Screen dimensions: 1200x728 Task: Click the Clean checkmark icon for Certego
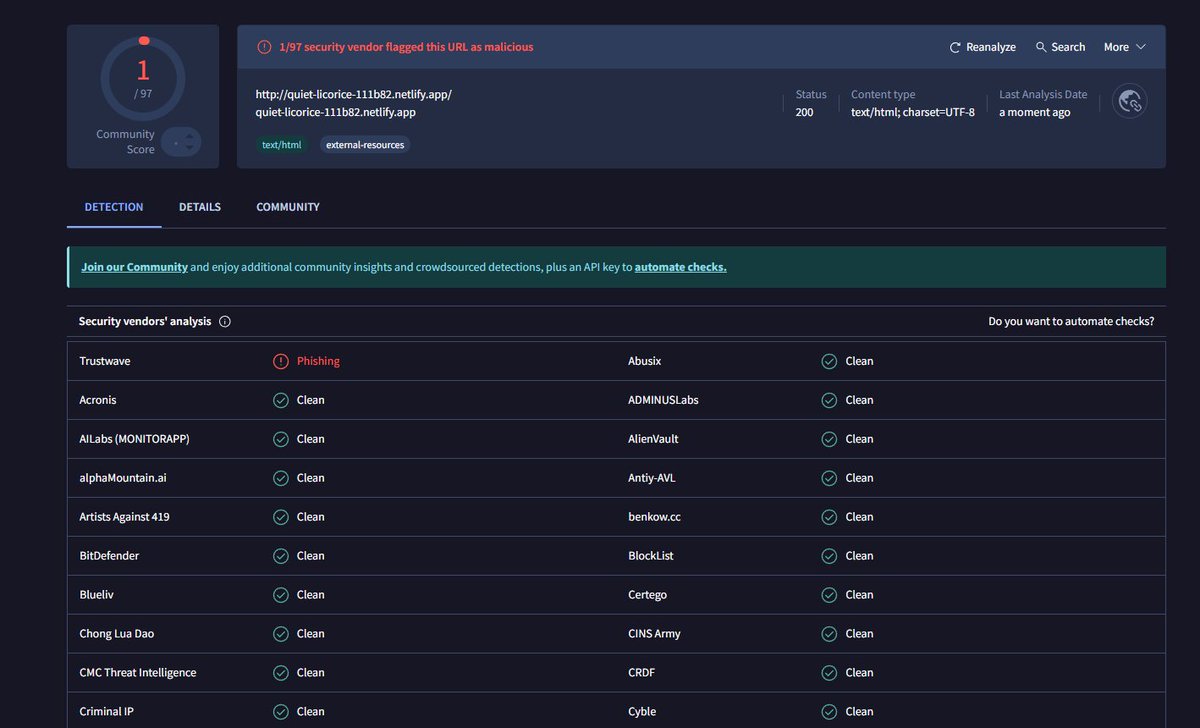pyautogui.click(x=829, y=595)
